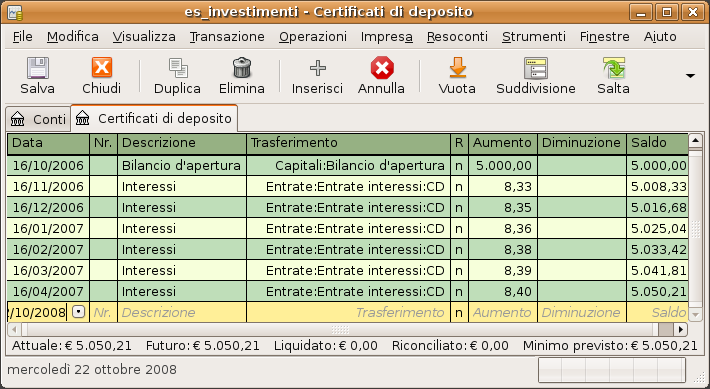The height and width of the screenshot is (389, 710).
Task: Open the Visualizza menu
Action: point(144,36)
